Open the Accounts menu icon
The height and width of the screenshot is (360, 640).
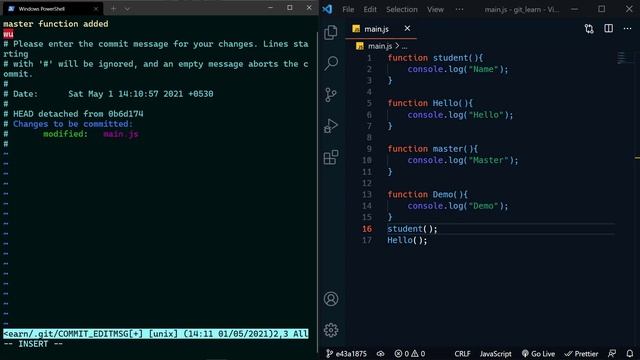click(x=331, y=299)
